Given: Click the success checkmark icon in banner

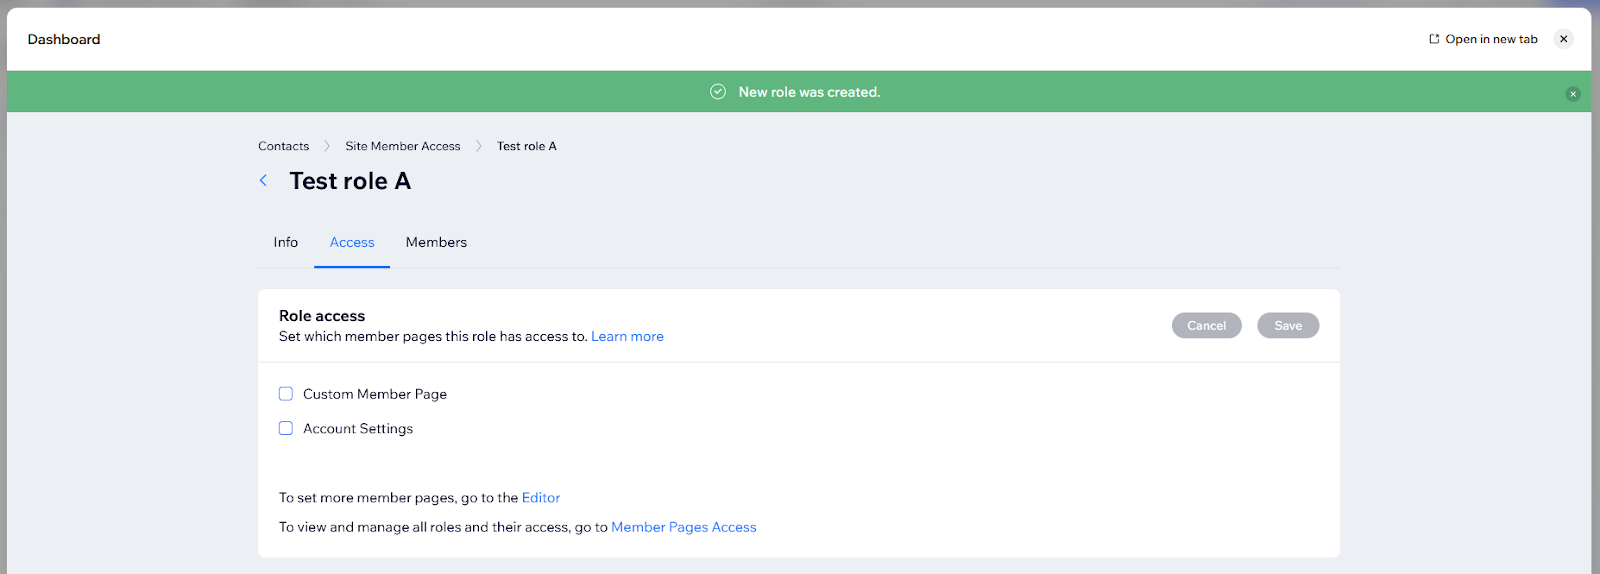Looking at the screenshot, I should (x=718, y=92).
